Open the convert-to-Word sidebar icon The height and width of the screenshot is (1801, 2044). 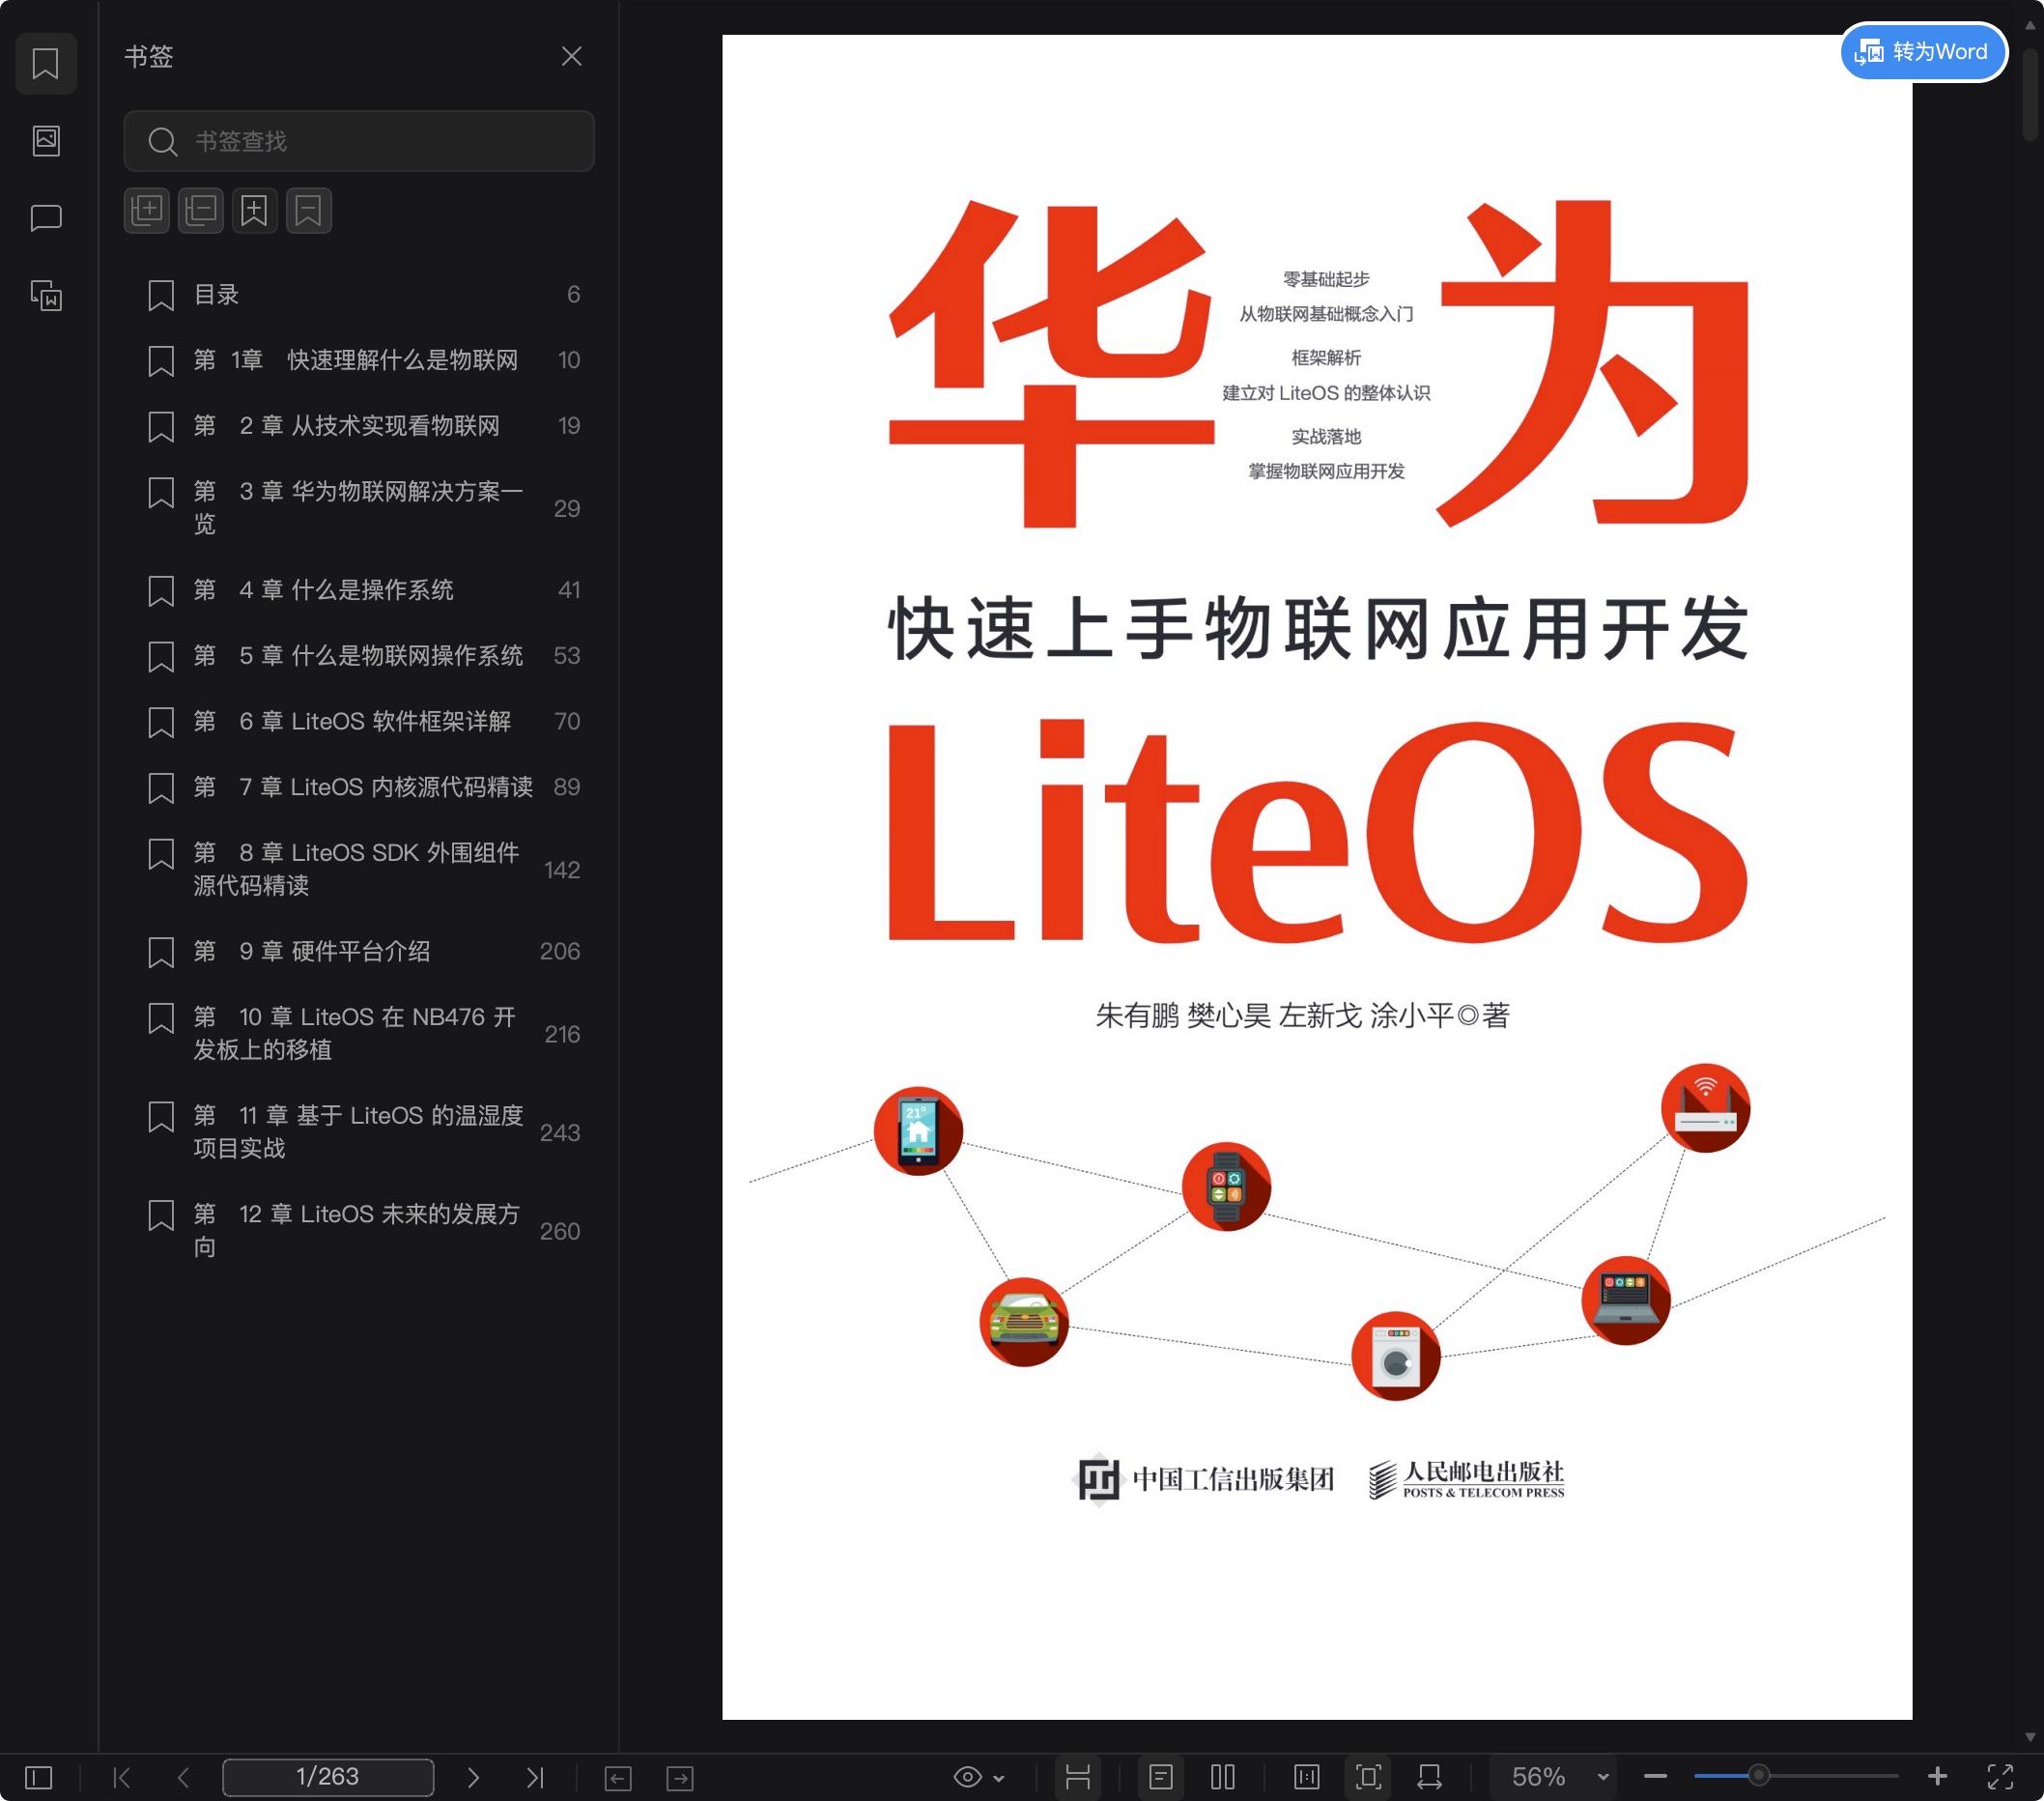(46, 296)
